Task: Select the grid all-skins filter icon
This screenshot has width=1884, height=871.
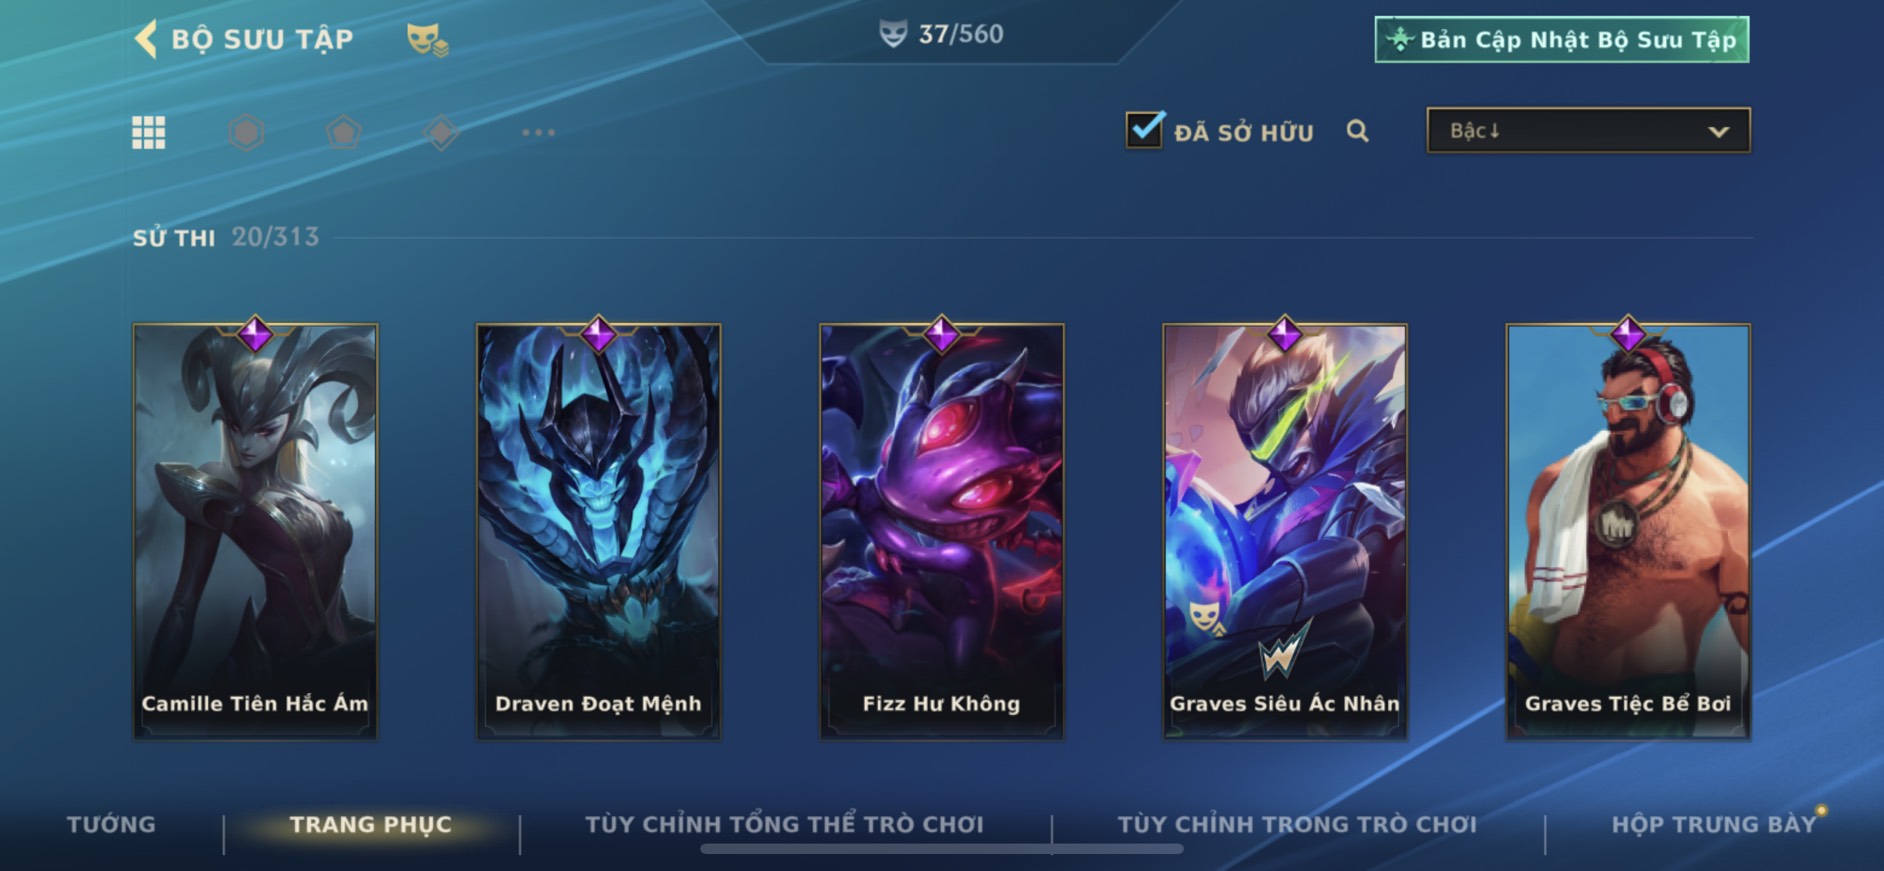Action: coord(149,132)
